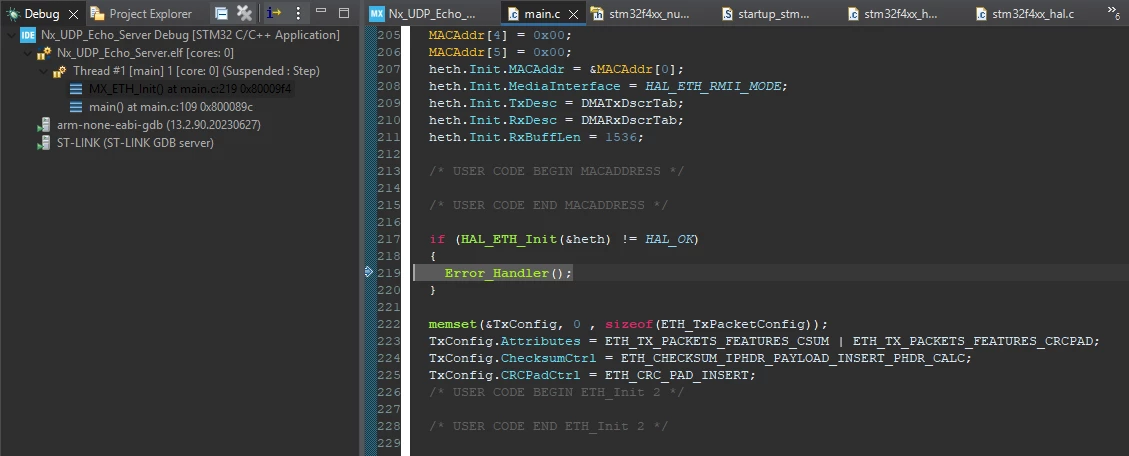Click HAL_ETH_Init in the if statement
This screenshot has width=1129, height=456.
point(510,239)
